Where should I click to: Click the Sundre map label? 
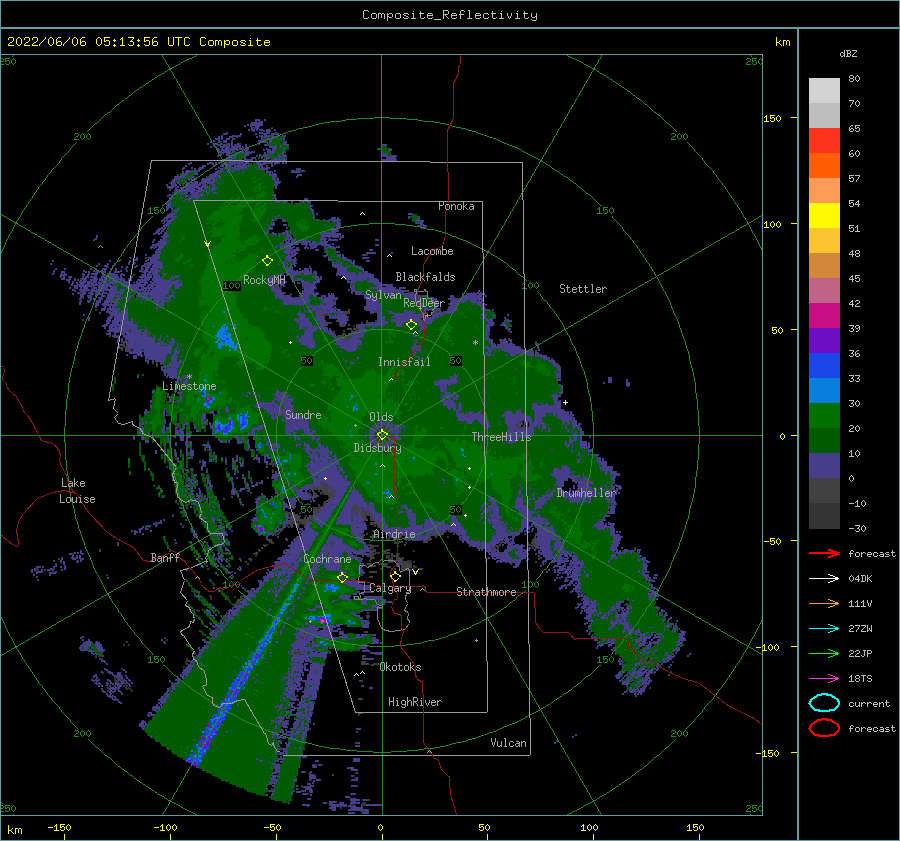coord(303,414)
